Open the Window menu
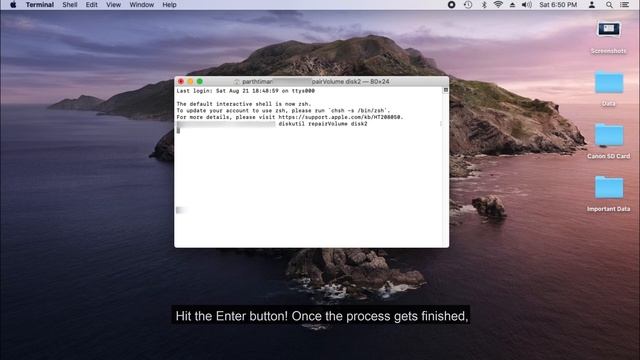Image resolution: width=640 pixels, height=360 pixels. tap(142, 5)
